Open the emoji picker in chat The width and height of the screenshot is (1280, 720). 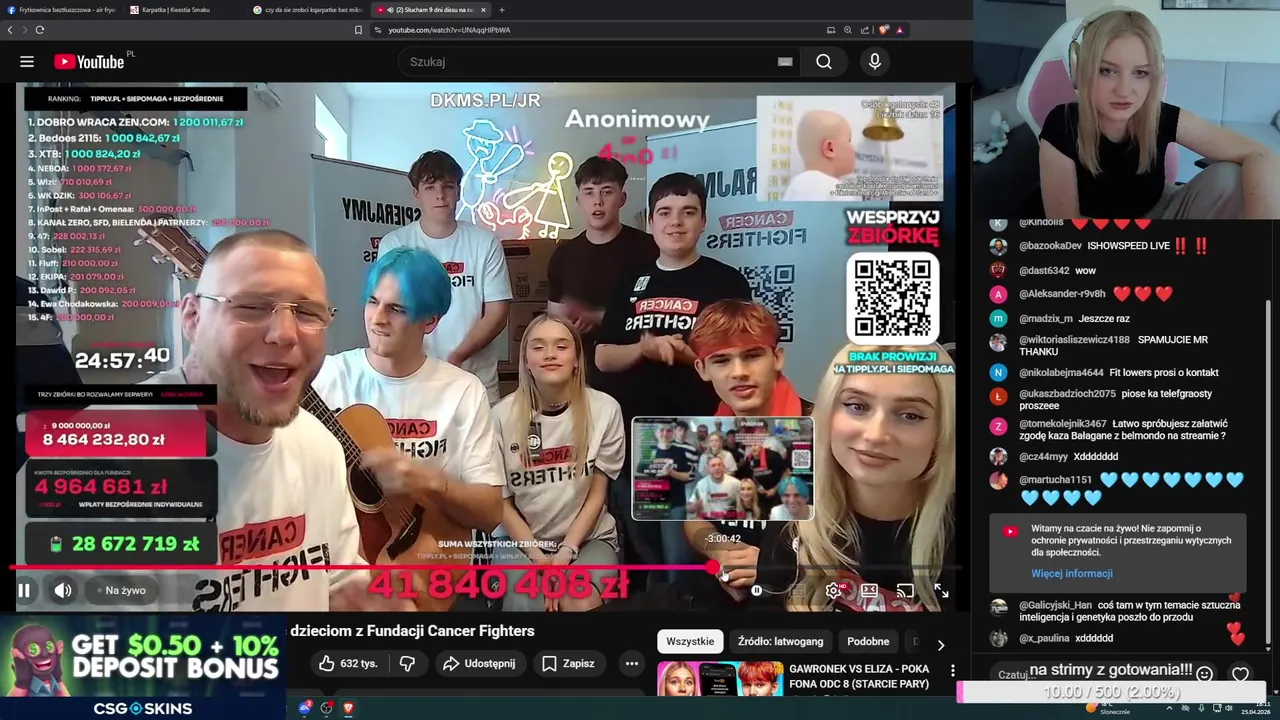1204,675
